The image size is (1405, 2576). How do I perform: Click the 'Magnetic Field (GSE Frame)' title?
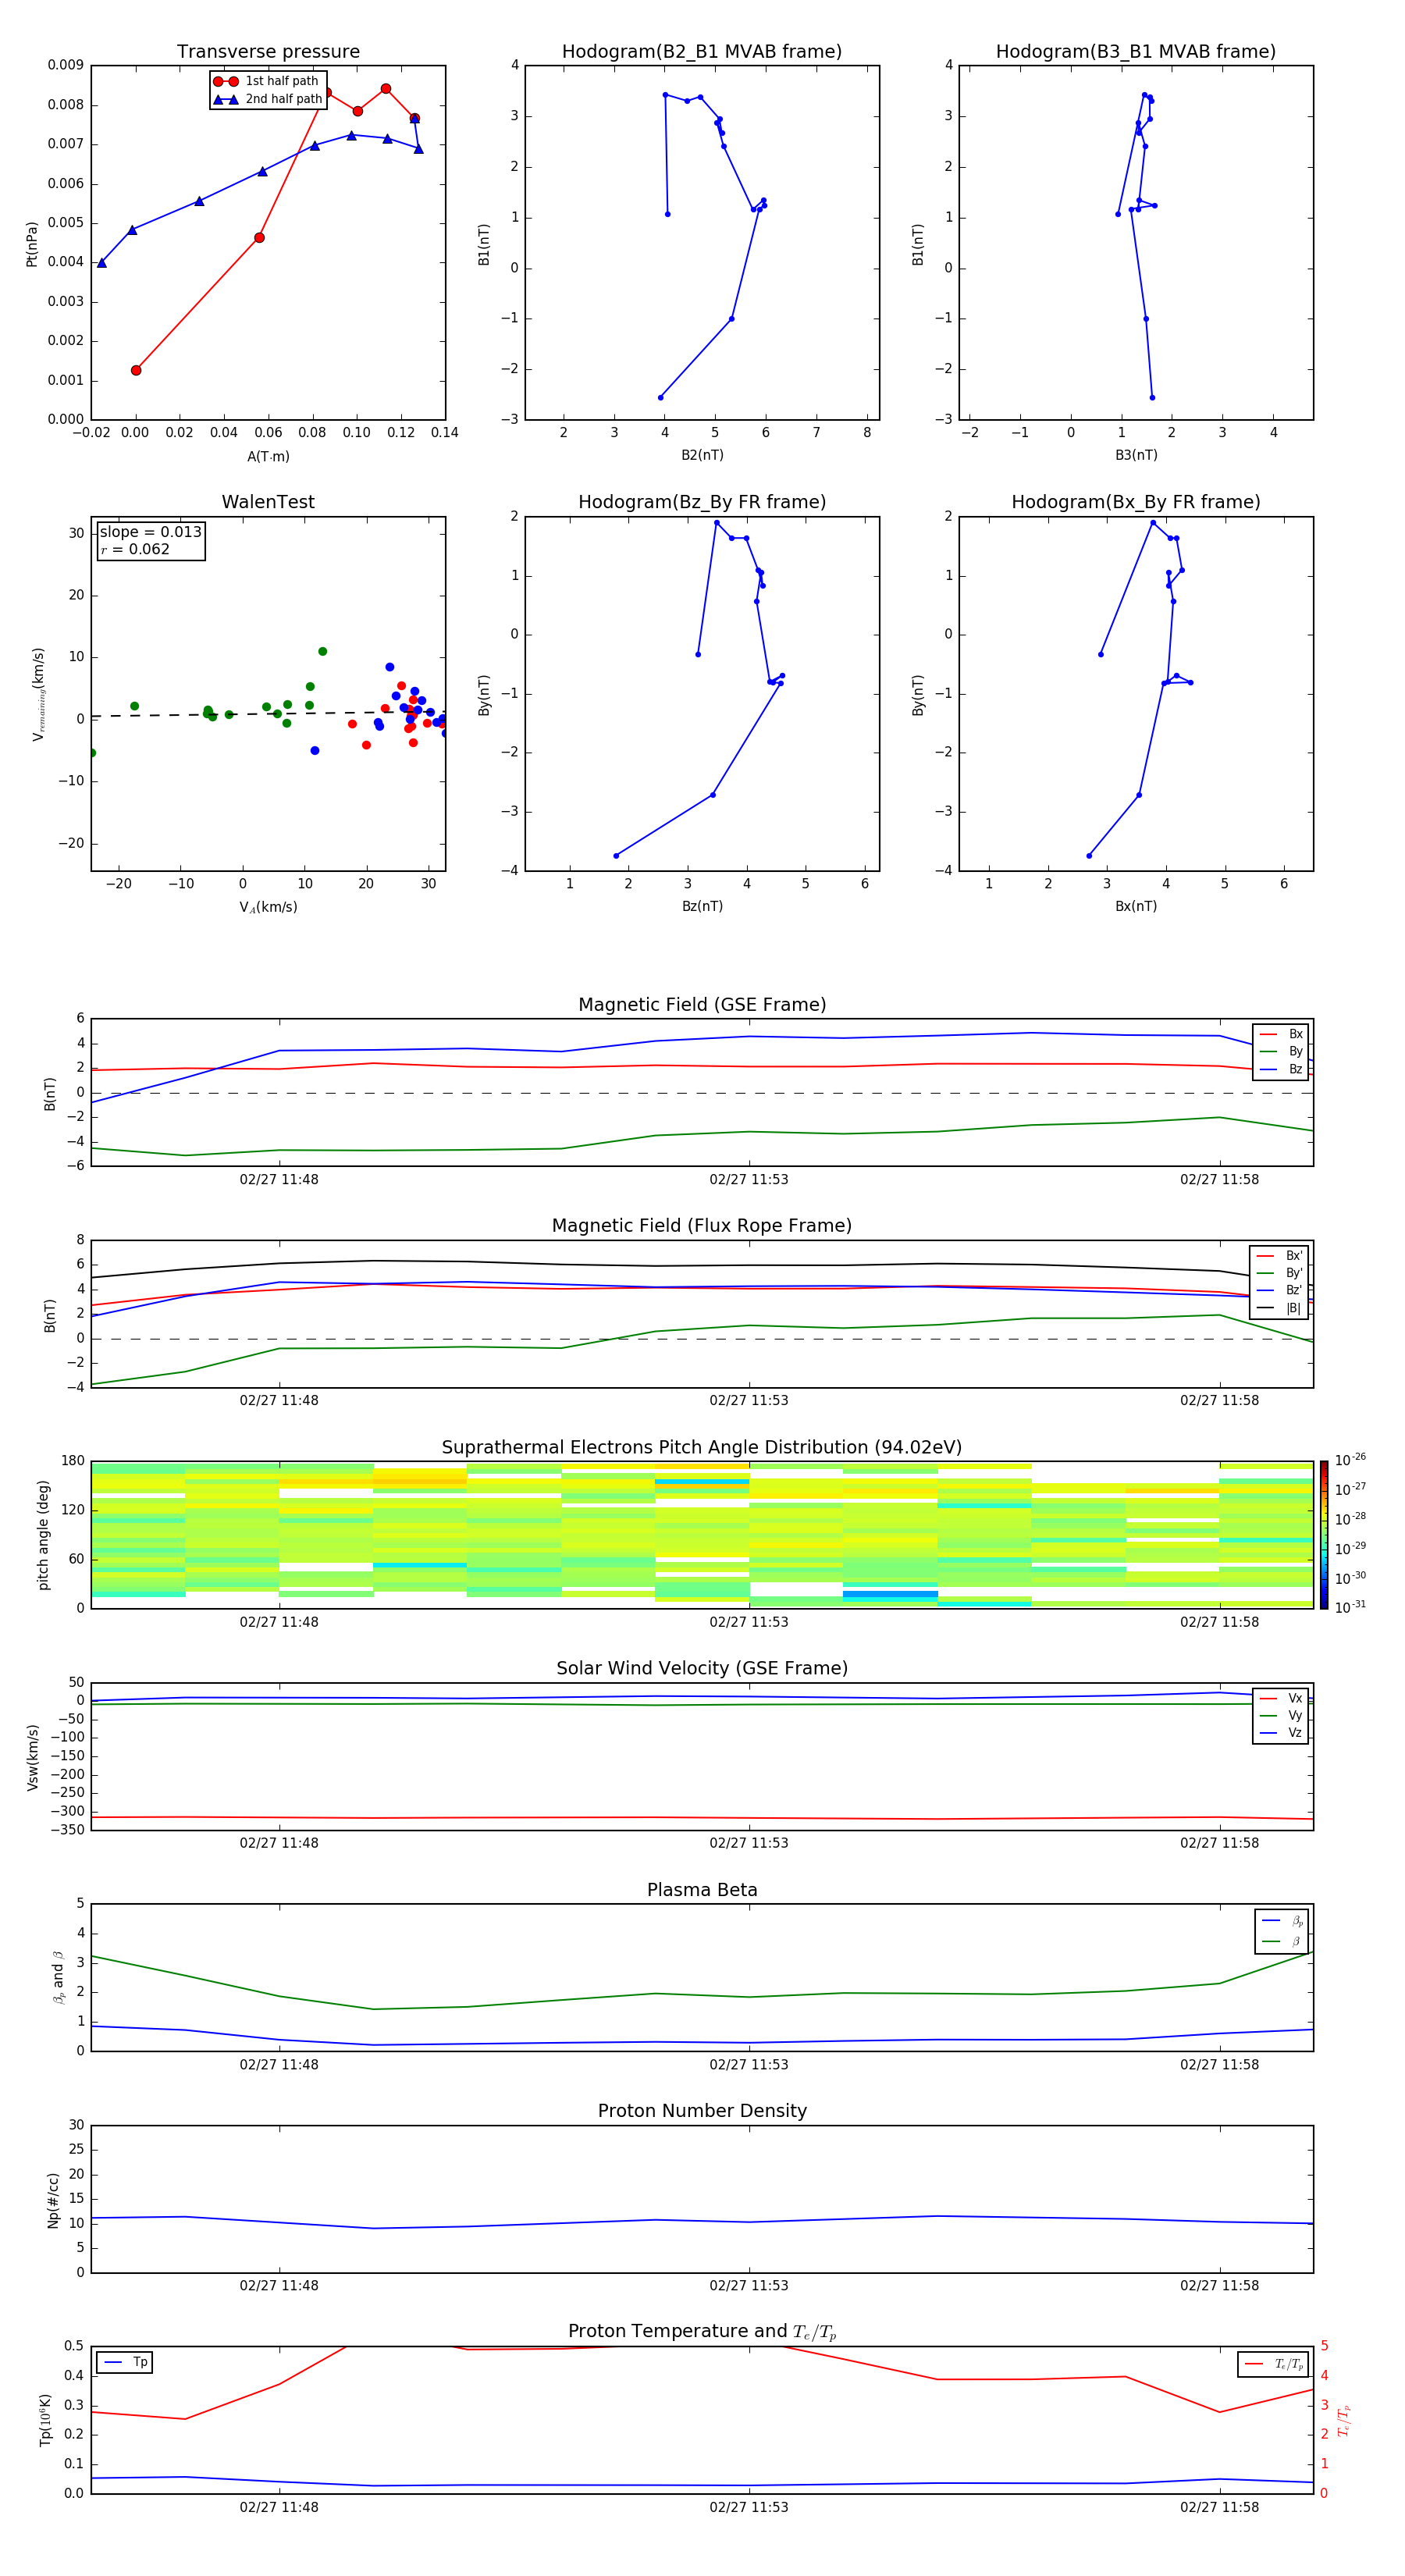(x=702, y=1005)
